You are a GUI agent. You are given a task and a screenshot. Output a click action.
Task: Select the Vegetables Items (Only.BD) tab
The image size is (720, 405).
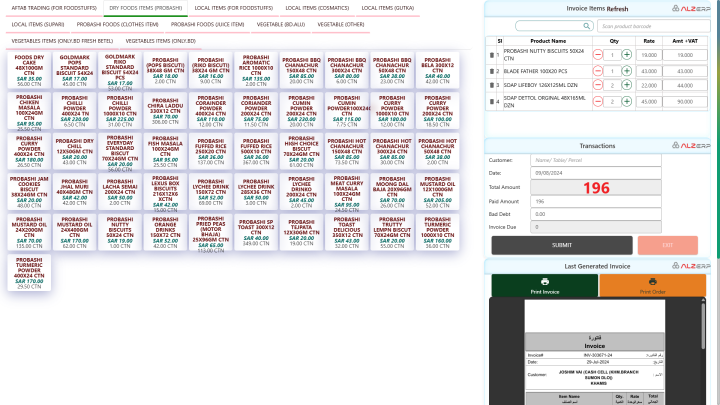point(161,40)
